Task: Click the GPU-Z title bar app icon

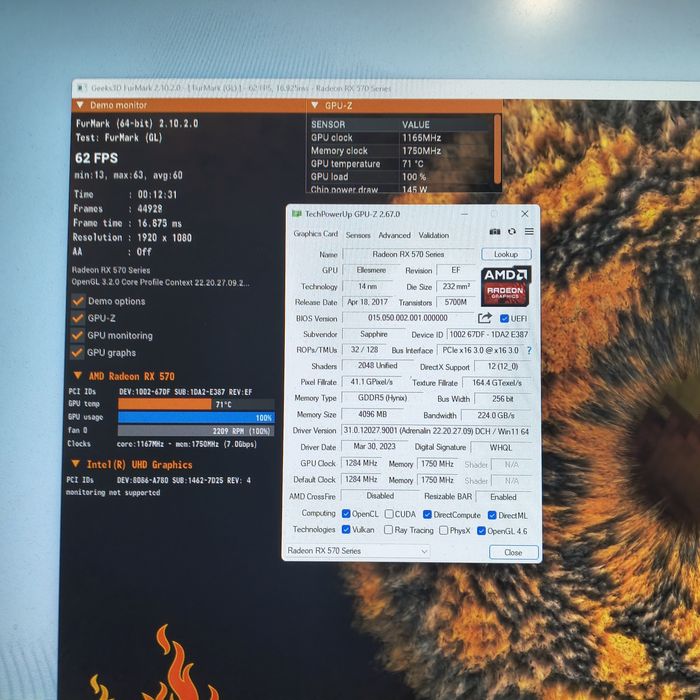Action: 296,214
